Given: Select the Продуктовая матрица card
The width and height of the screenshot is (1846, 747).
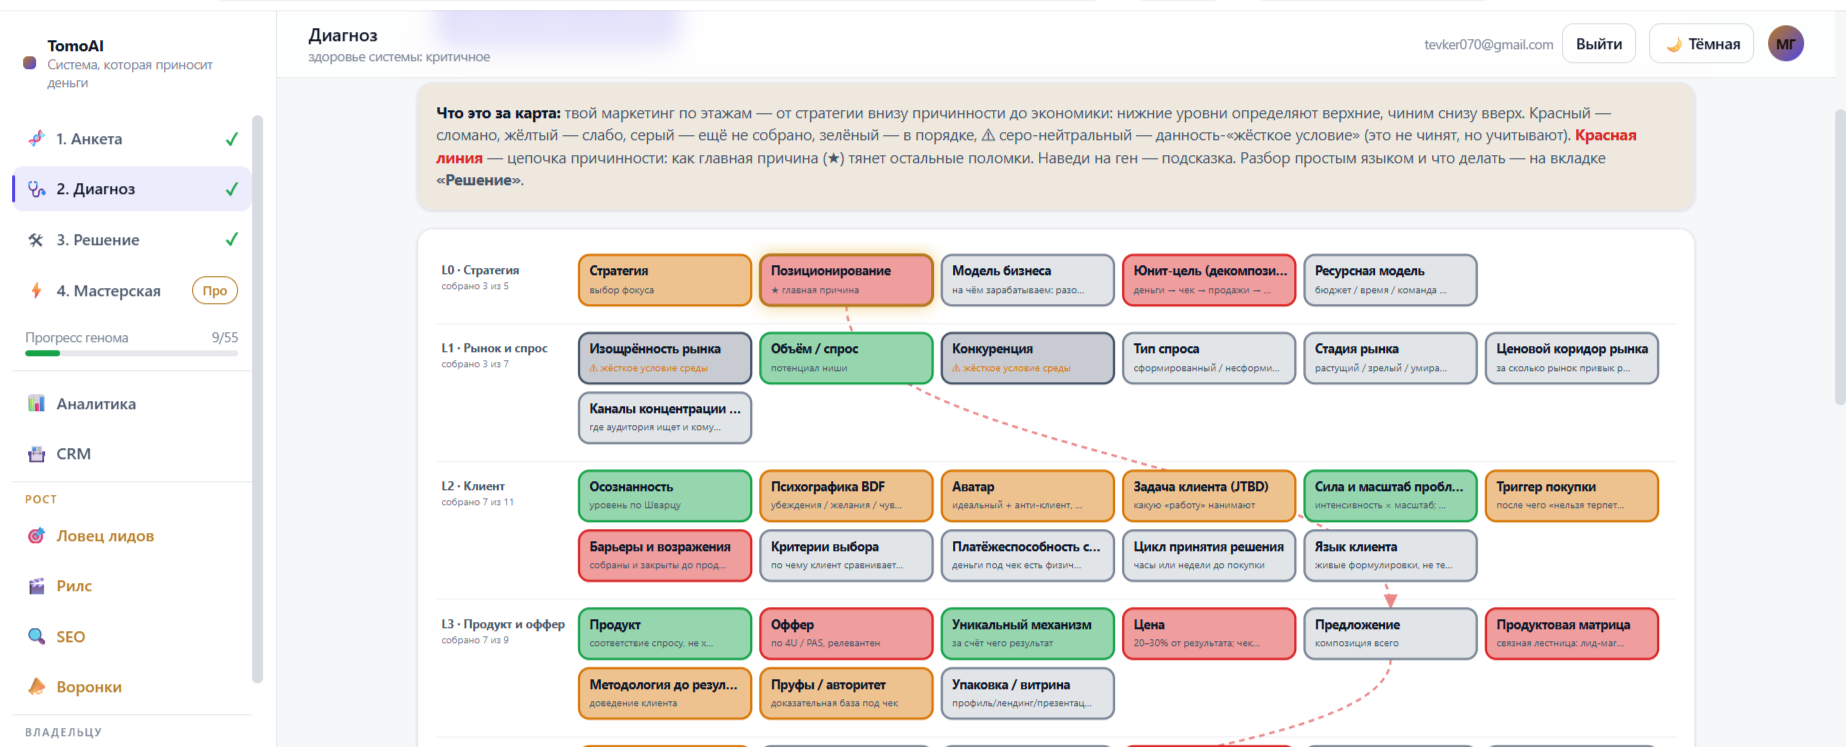Looking at the screenshot, I should coord(1572,634).
